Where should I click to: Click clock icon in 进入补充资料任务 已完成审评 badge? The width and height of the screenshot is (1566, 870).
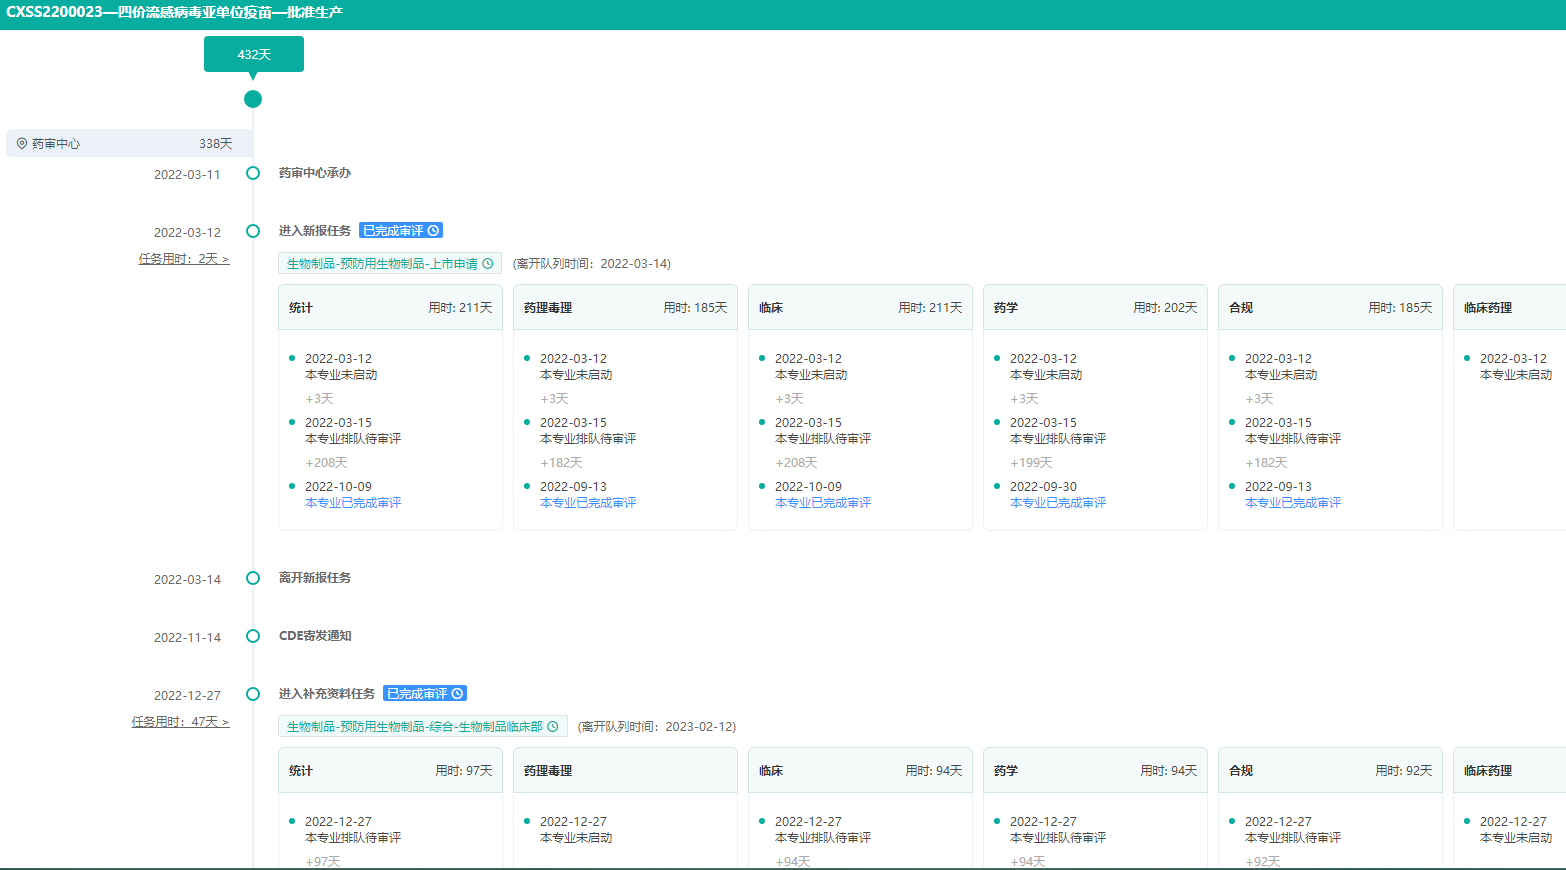(458, 694)
